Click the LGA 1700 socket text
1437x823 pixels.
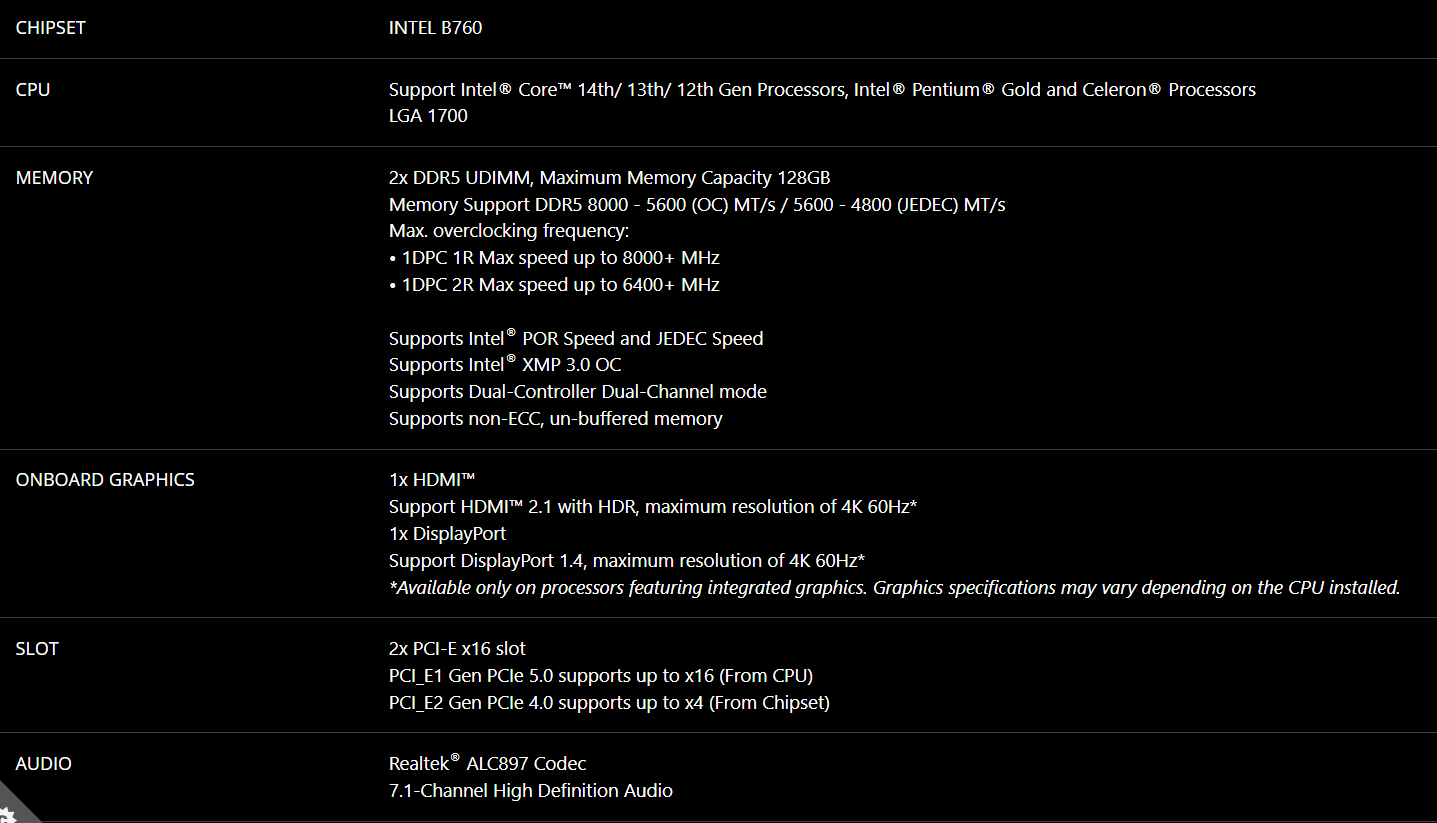[x=428, y=116]
